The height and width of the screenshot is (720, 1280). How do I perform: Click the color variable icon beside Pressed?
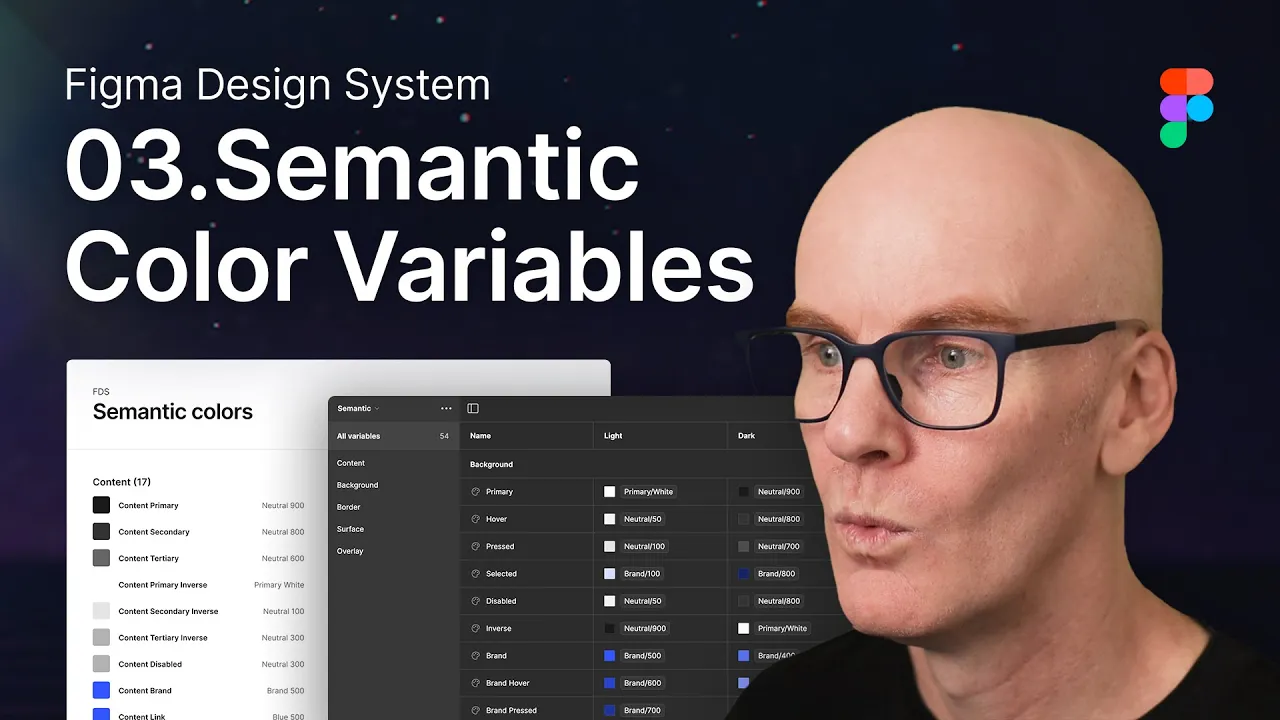tap(476, 546)
